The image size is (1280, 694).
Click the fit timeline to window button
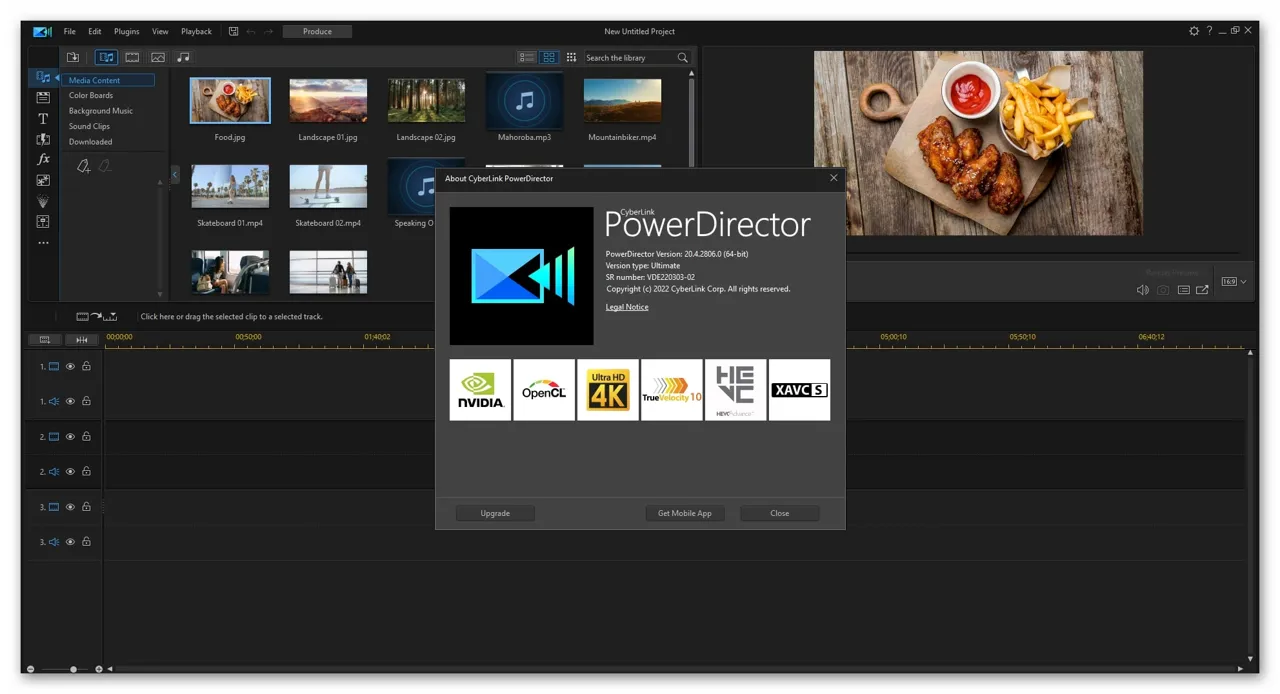click(82, 340)
